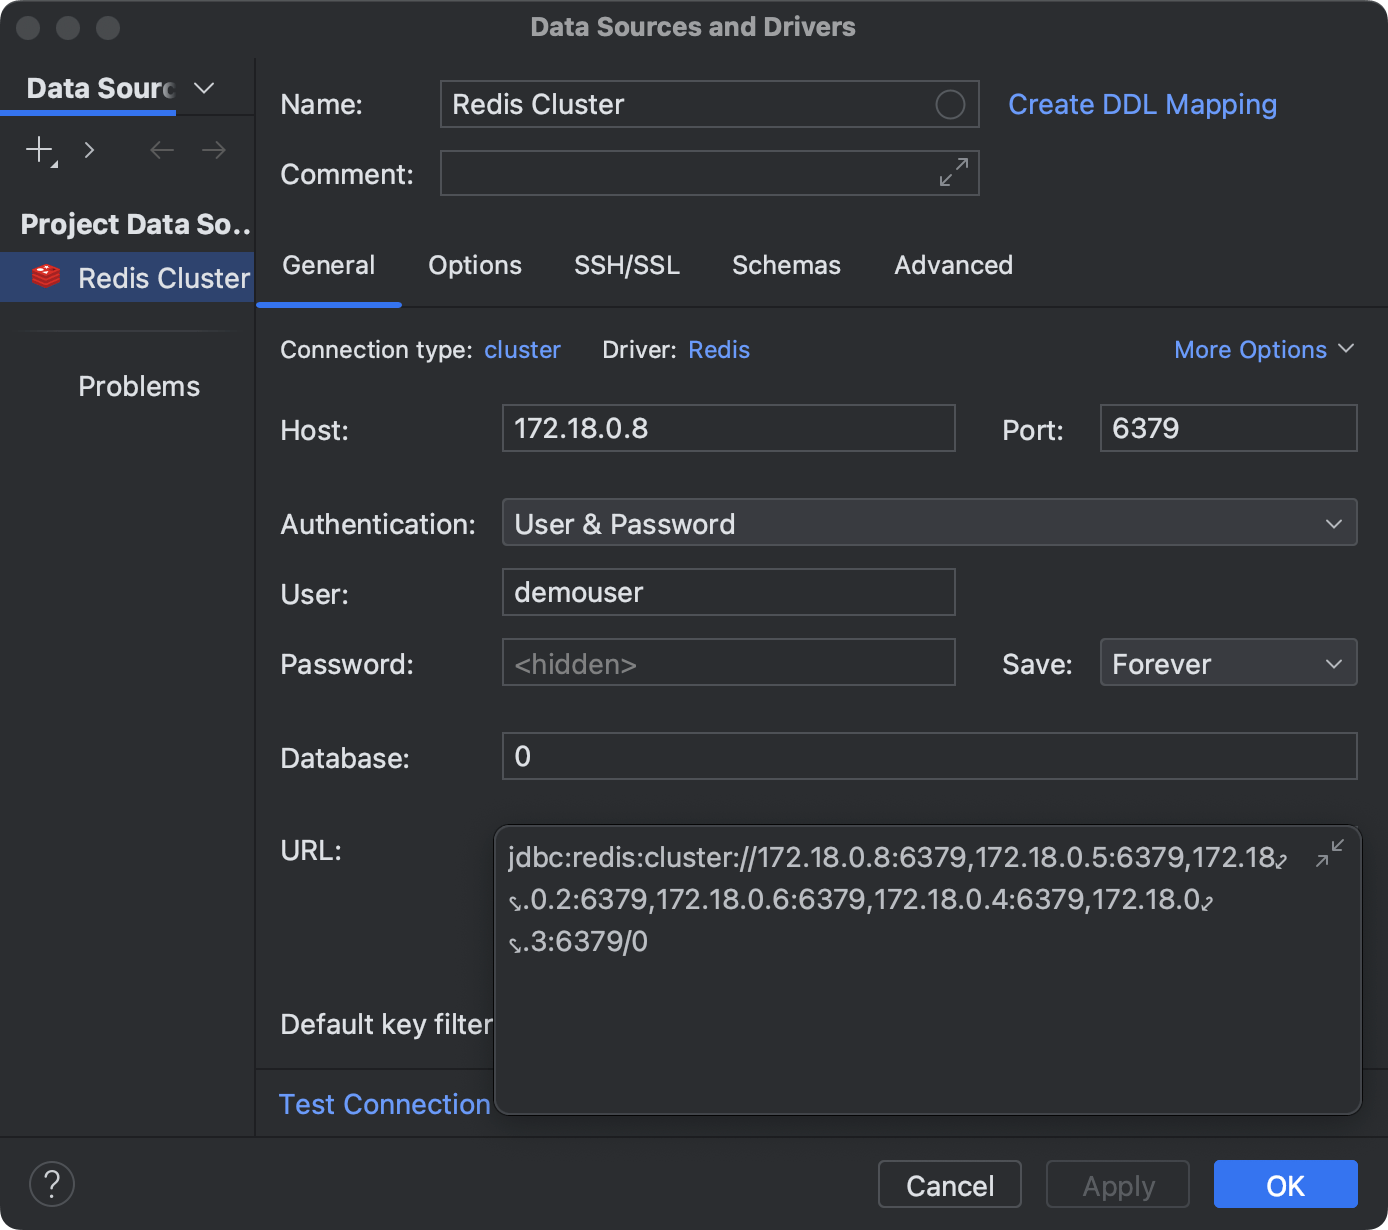Expand the Comment field editor icon
The image size is (1388, 1230).
click(954, 172)
